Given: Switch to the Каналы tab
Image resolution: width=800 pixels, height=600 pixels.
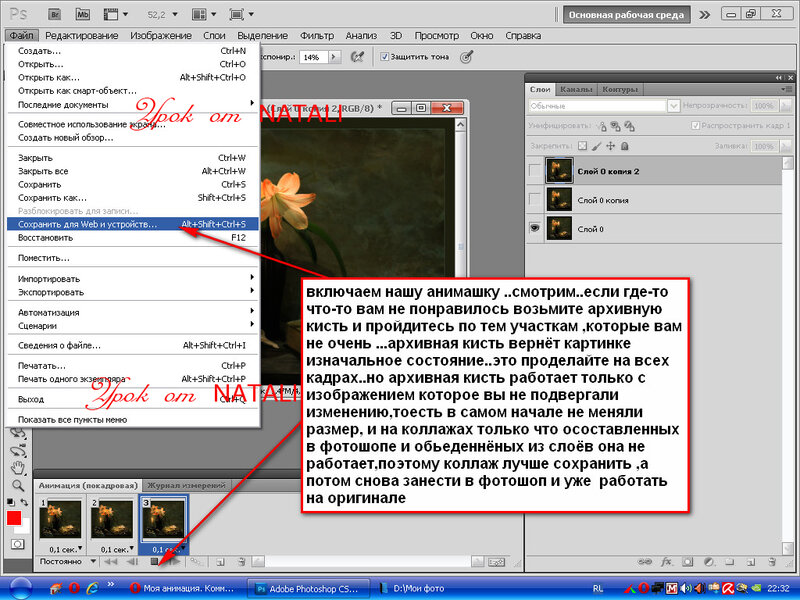Looking at the screenshot, I should [575, 90].
